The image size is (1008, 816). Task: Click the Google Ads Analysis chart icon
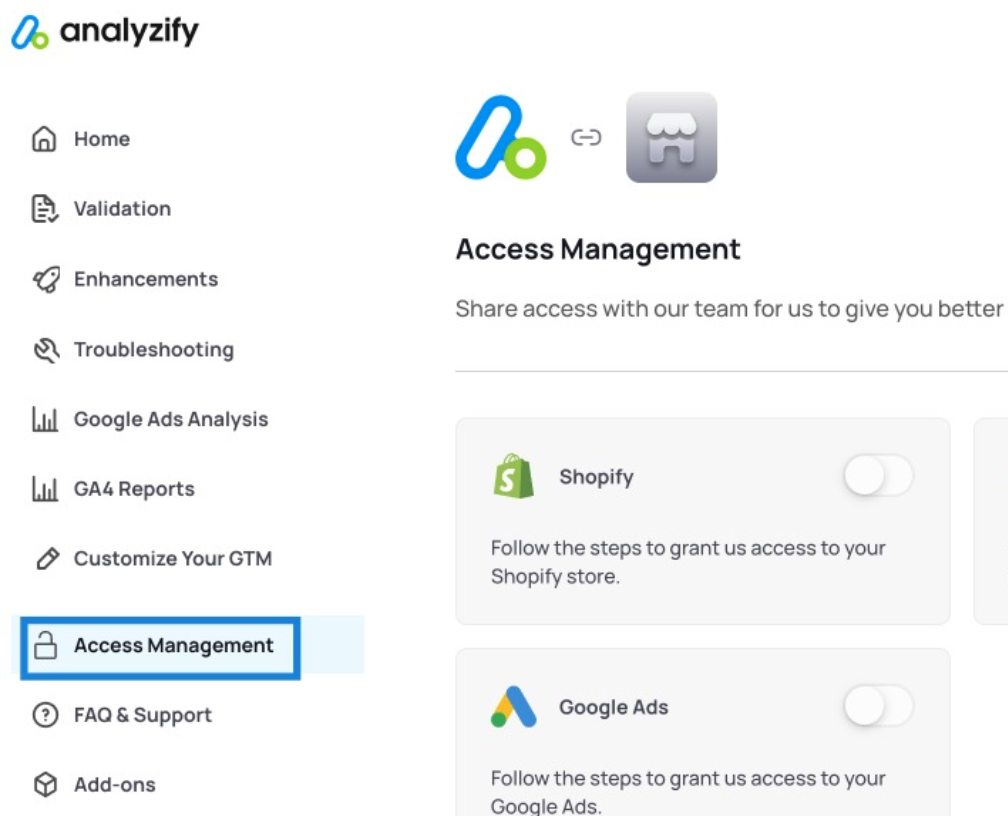coord(45,419)
